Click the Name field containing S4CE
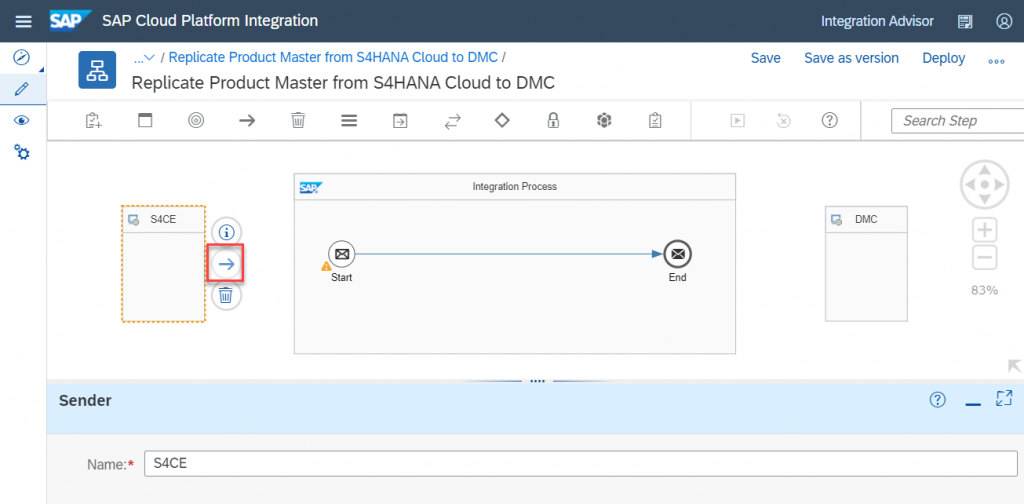The height and width of the screenshot is (504, 1024). click(581, 464)
